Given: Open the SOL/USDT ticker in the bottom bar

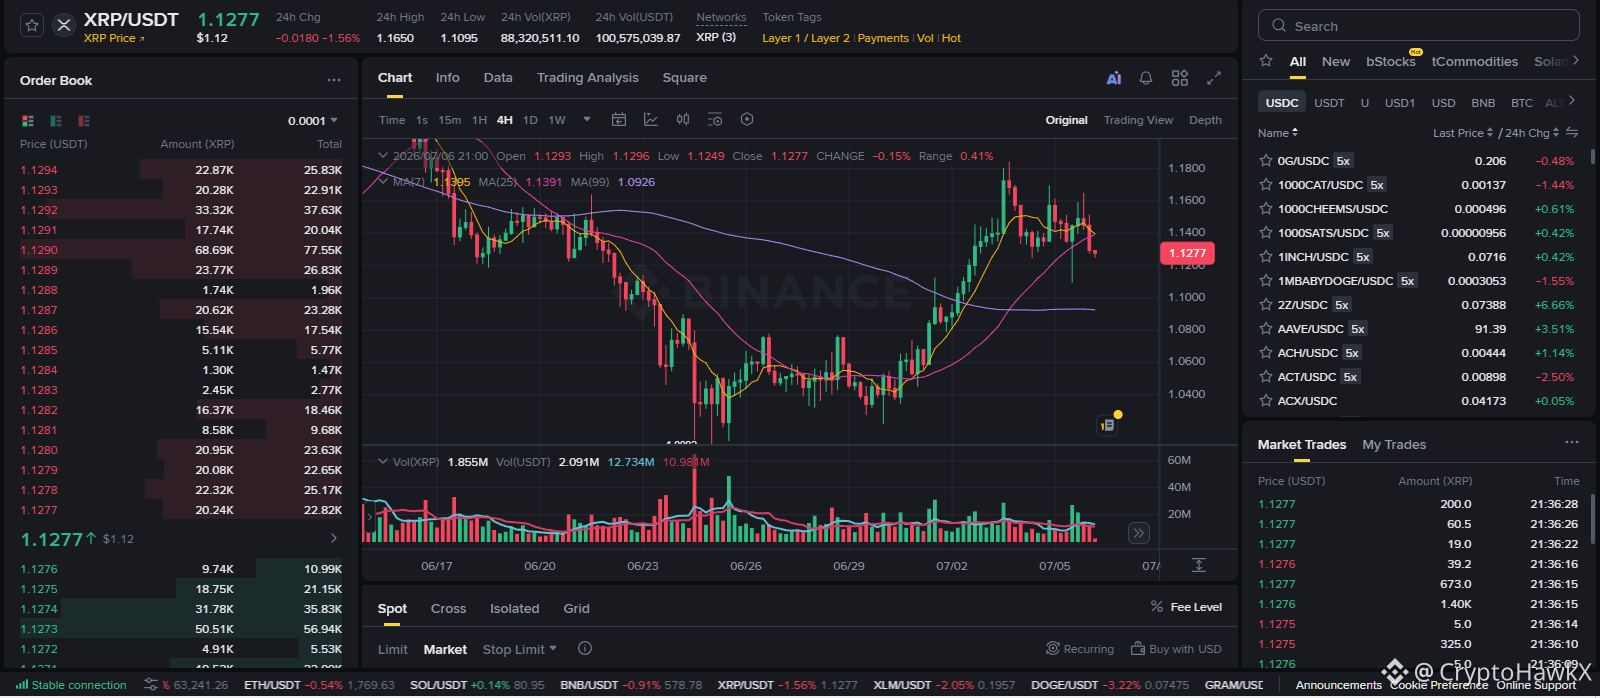Looking at the screenshot, I should pos(478,685).
